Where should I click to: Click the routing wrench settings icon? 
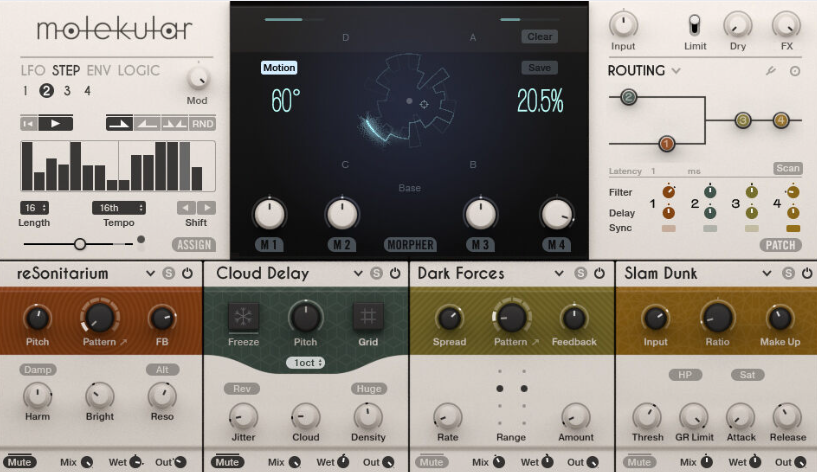pyautogui.click(x=771, y=71)
